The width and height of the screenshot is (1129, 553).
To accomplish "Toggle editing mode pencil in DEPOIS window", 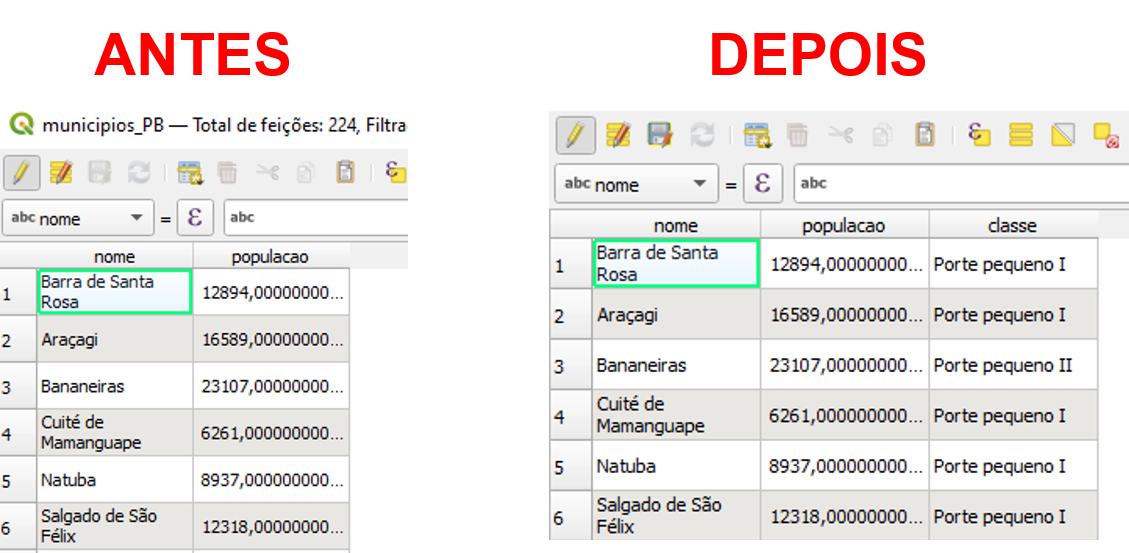I will click(x=575, y=136).
